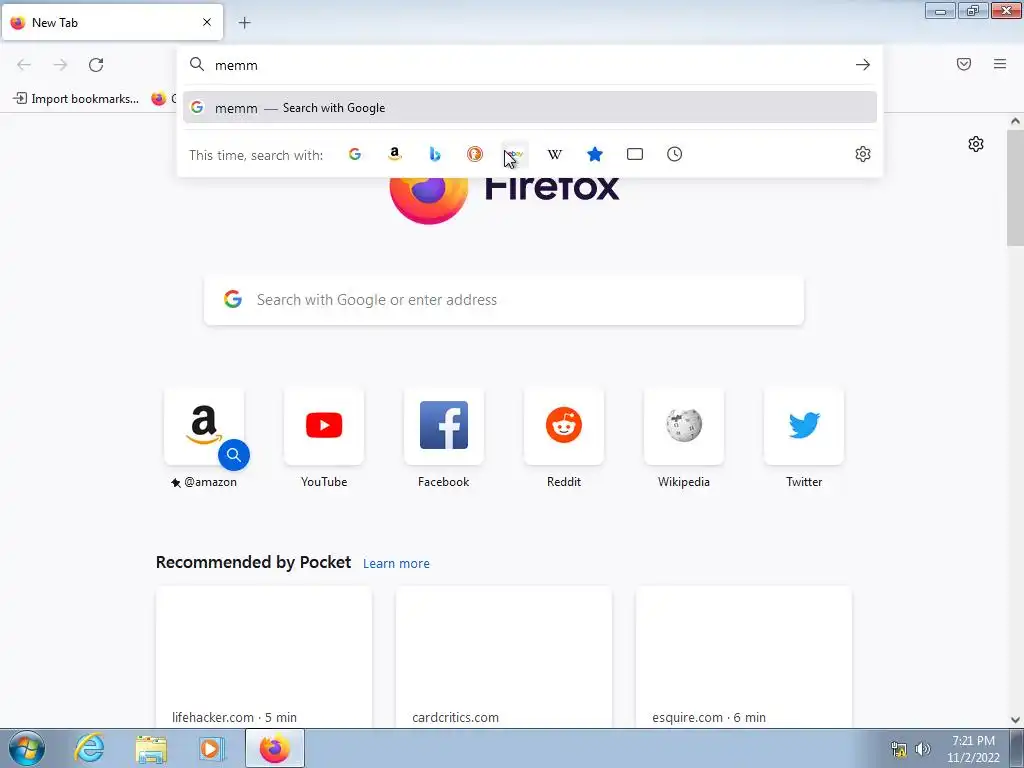Search history using the clock icon
The width and height of the screenshot is (1024, 768).
point(675,154)
